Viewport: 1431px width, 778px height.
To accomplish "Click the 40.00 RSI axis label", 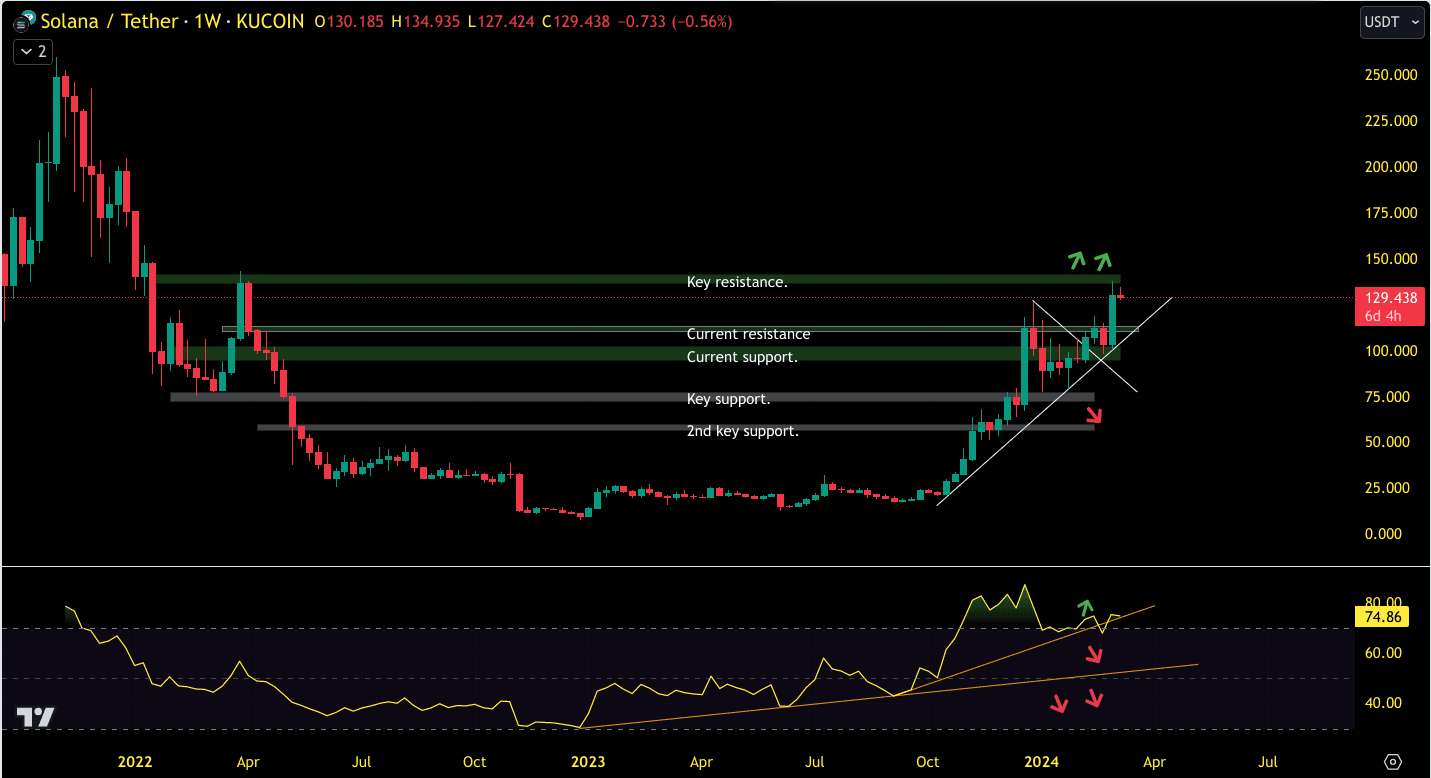I will (x=1384, y=703).
